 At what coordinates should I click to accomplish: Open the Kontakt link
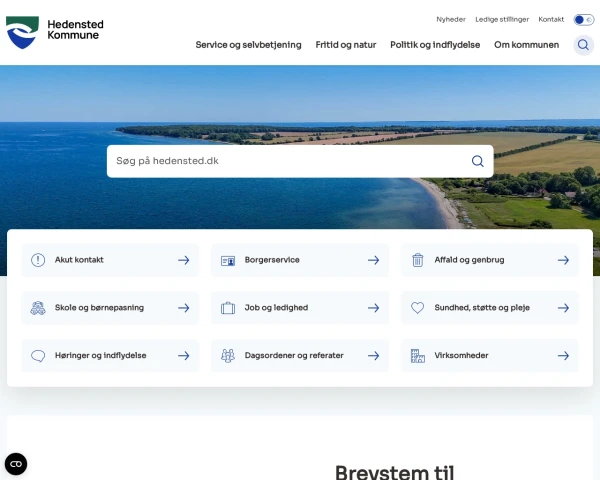[x=551, y=19]
